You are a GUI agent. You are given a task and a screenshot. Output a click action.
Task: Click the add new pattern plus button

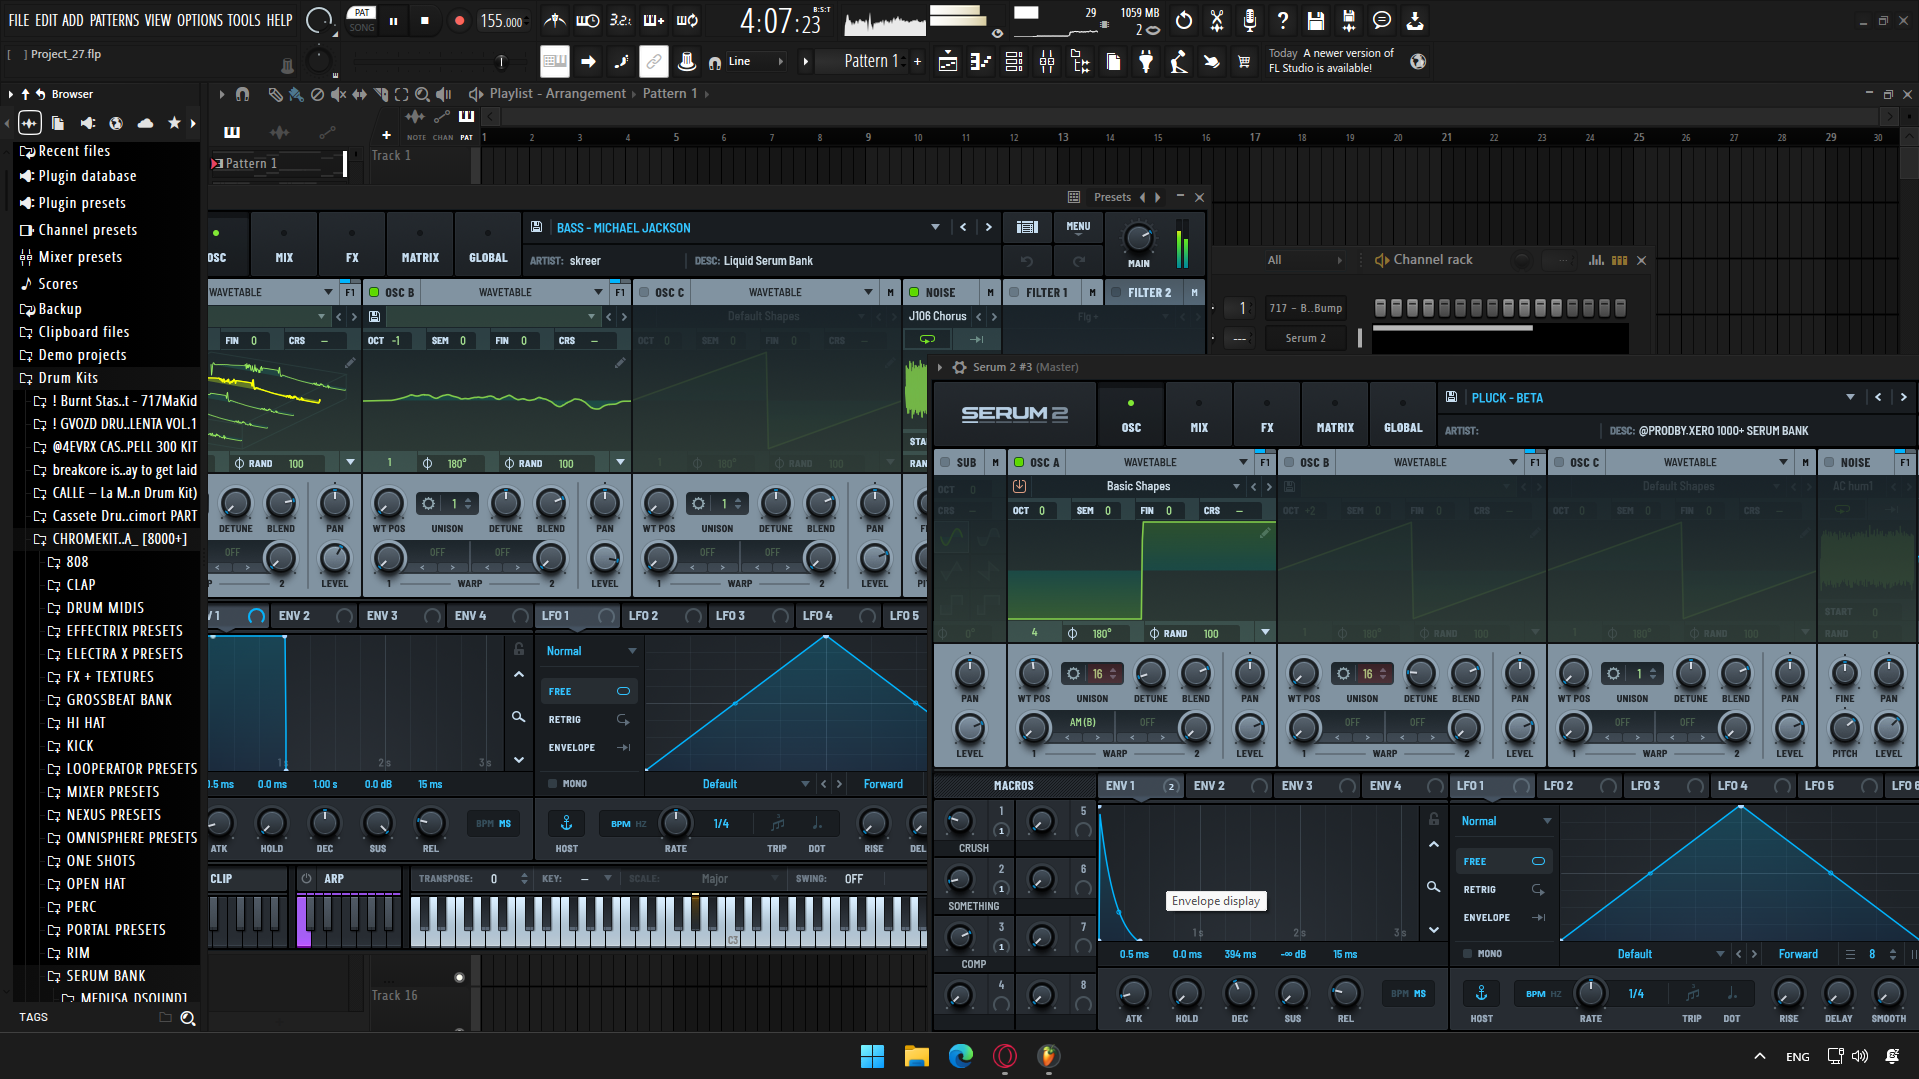coord(917,62)
